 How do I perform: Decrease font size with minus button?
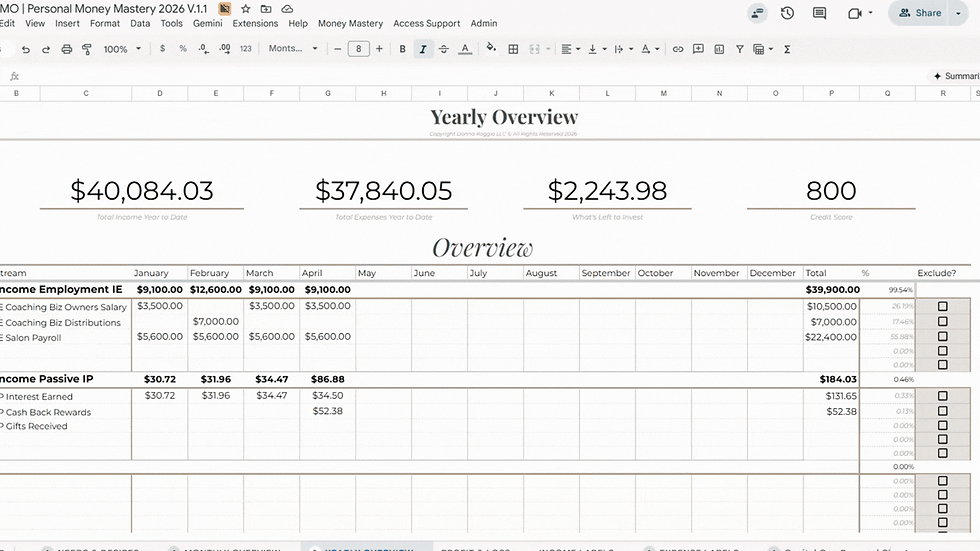tap(338, 49)
